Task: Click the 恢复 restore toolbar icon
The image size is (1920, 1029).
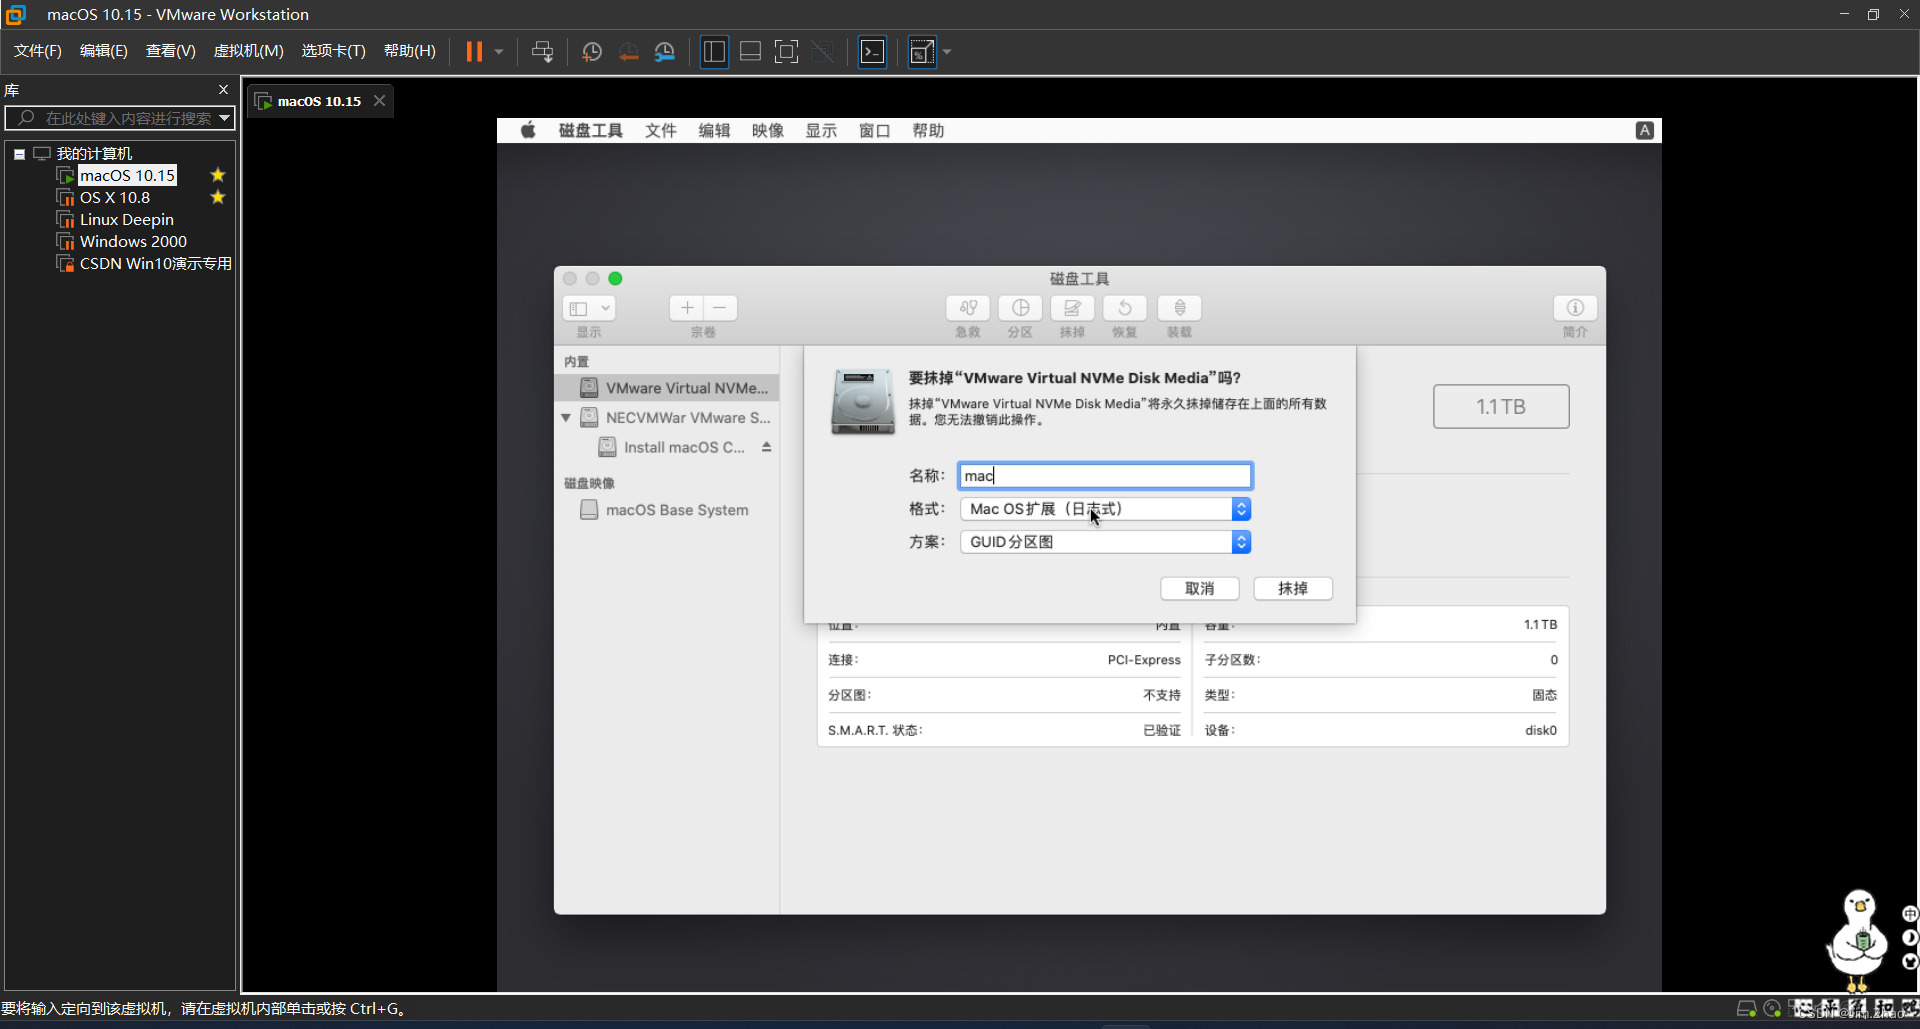Action: click(x=1125, y=308)
